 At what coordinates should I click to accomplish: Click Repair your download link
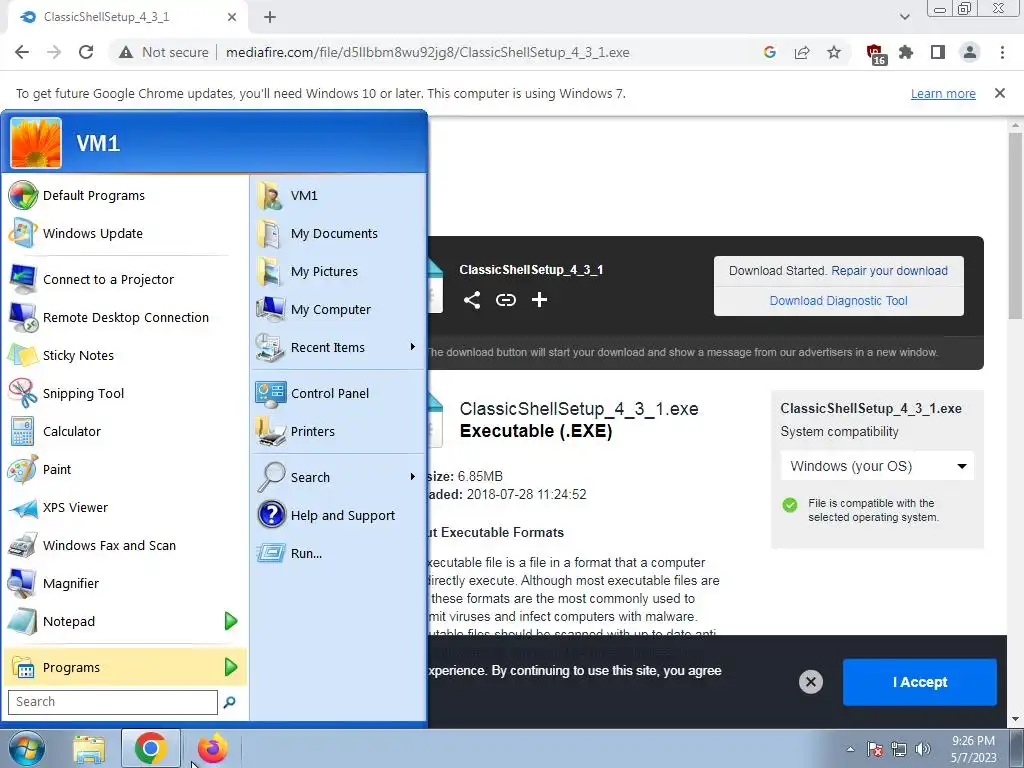coord(889,271)
